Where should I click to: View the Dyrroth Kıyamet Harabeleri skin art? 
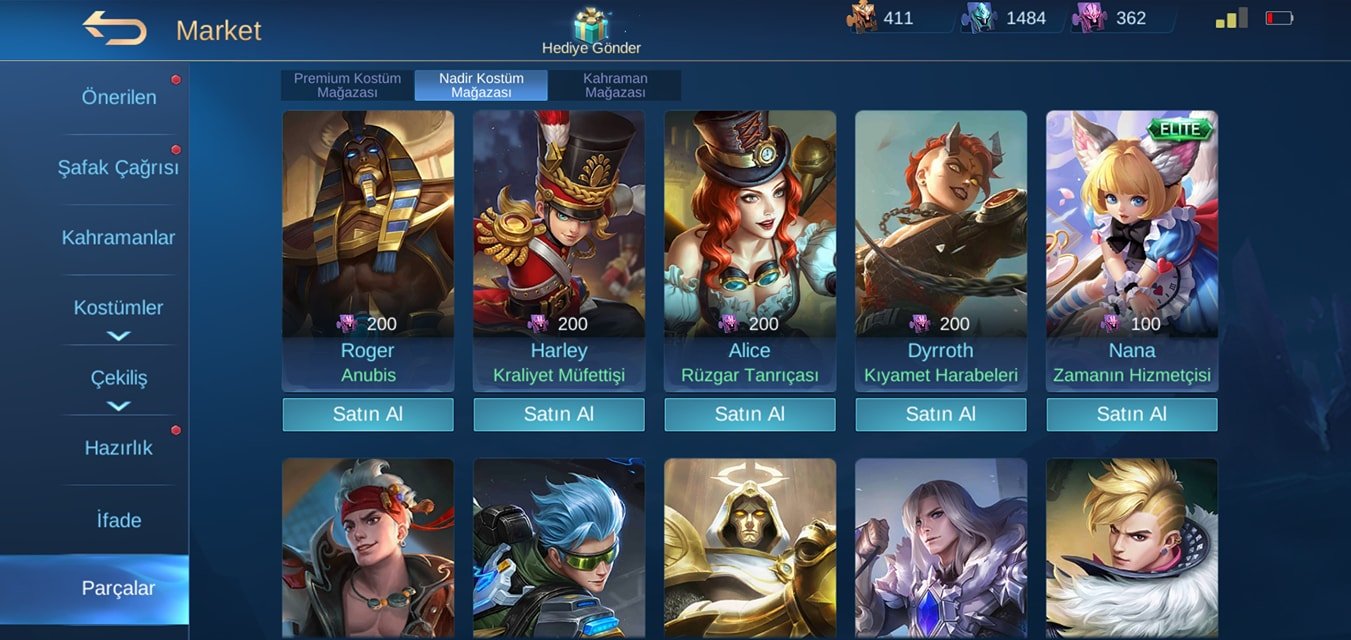pos(941,224)
